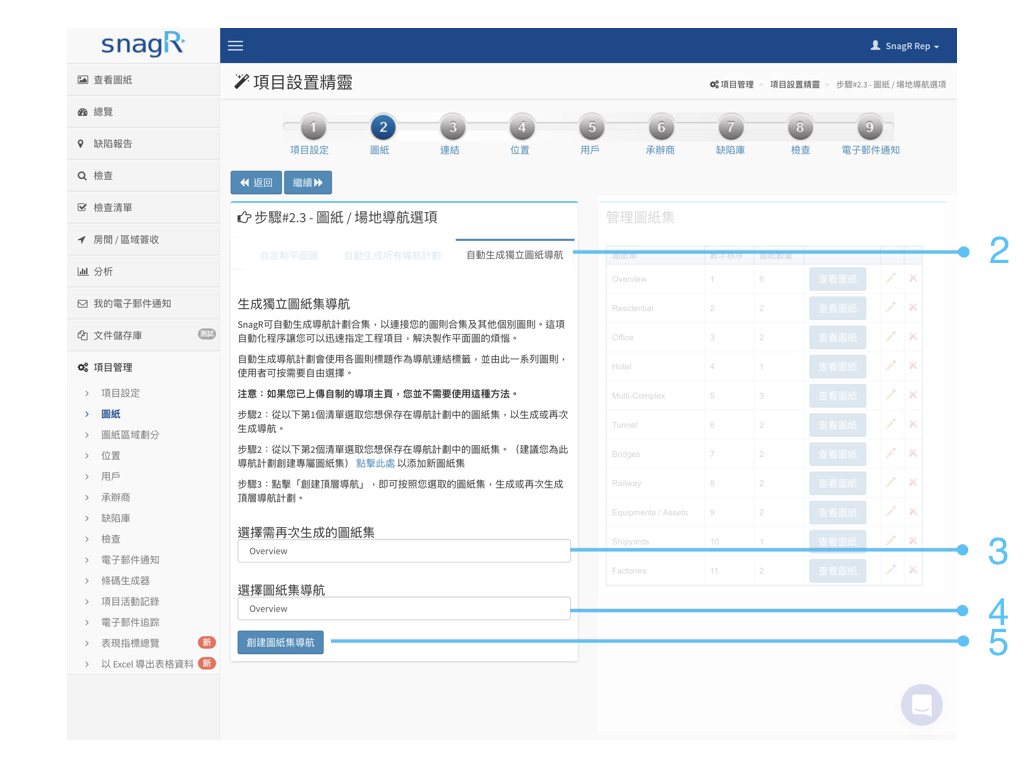Screen dimensions: 1024x768
Task: Switch to the 自定制平面圖 tab
Action: pos(289,255)
